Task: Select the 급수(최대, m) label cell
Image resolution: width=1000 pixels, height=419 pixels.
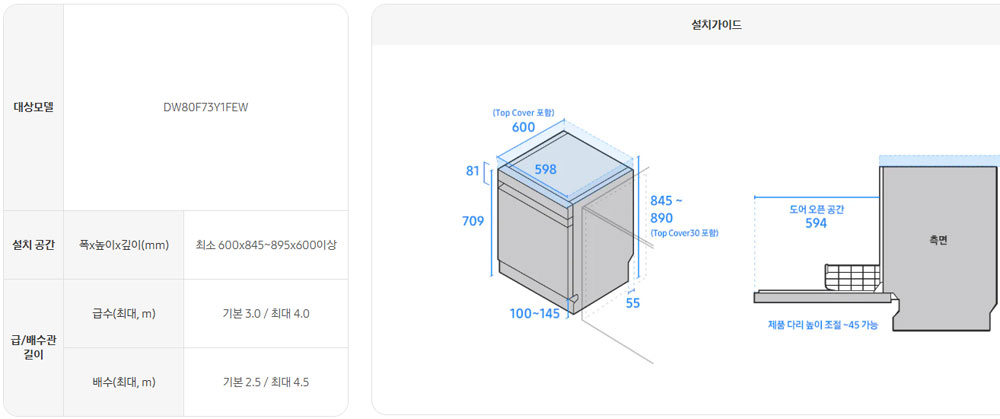Action: pyautogui.click(x=124, y=314)
